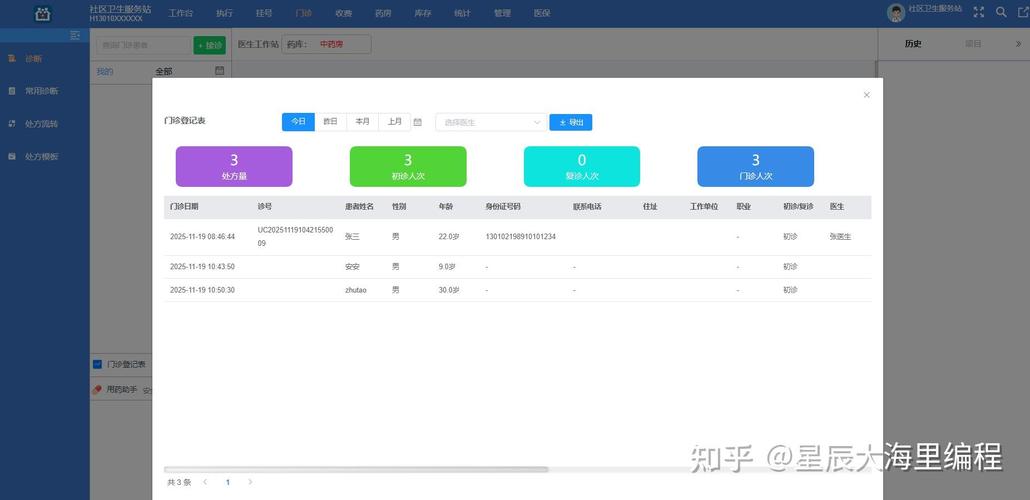Open the 工作台 menu
This screenshot has height=500, width=1030.
pos(181,13)
